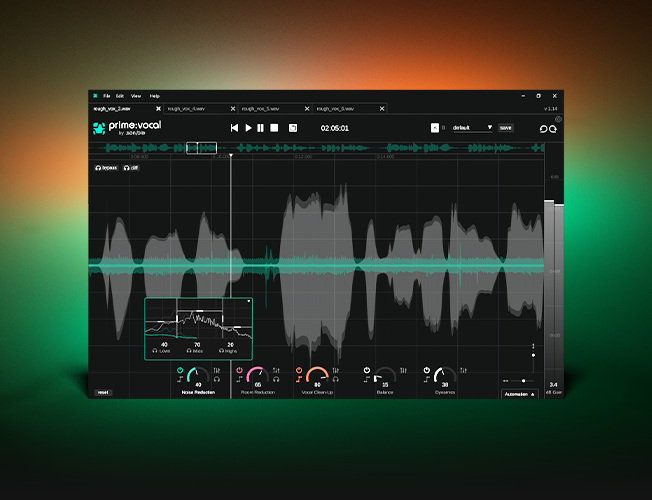
Task: Close the rough_vox_4.wav tab
Action: coord(233,109)
